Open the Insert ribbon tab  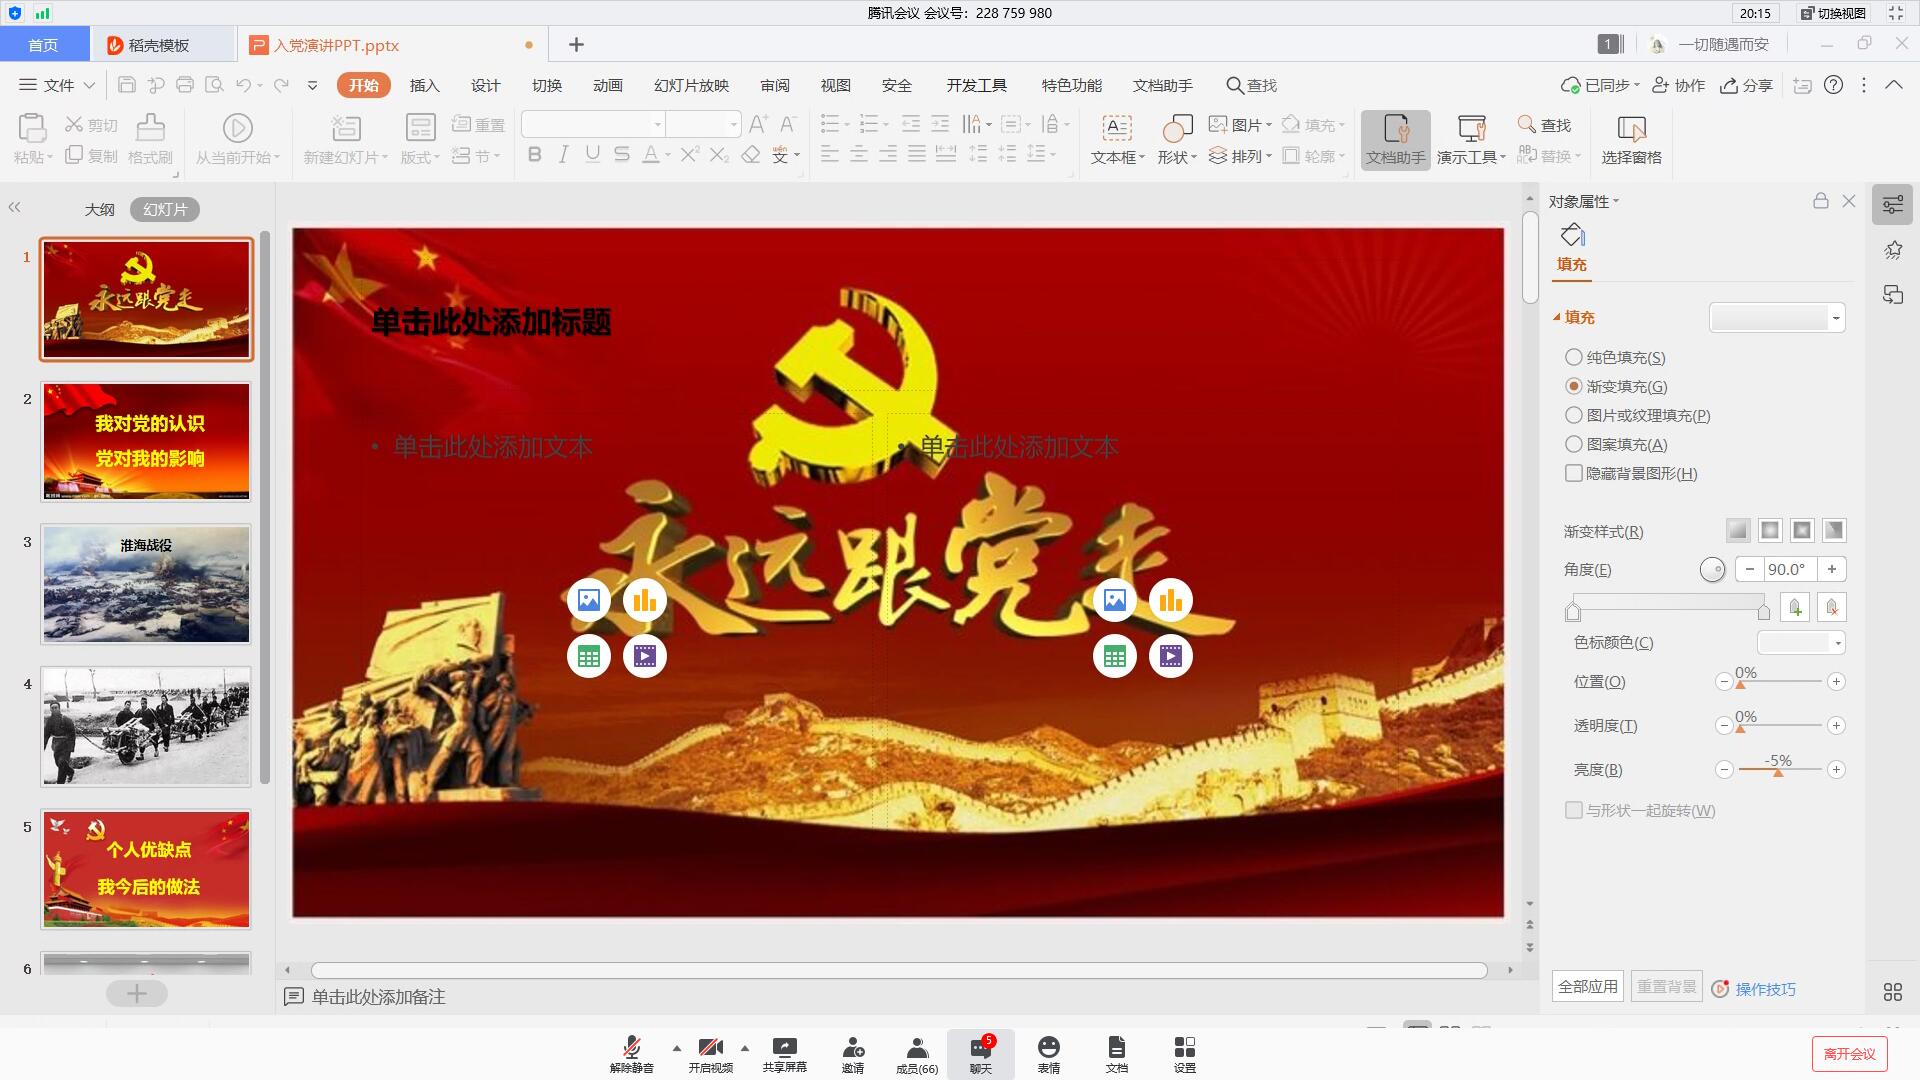[425, 85]
